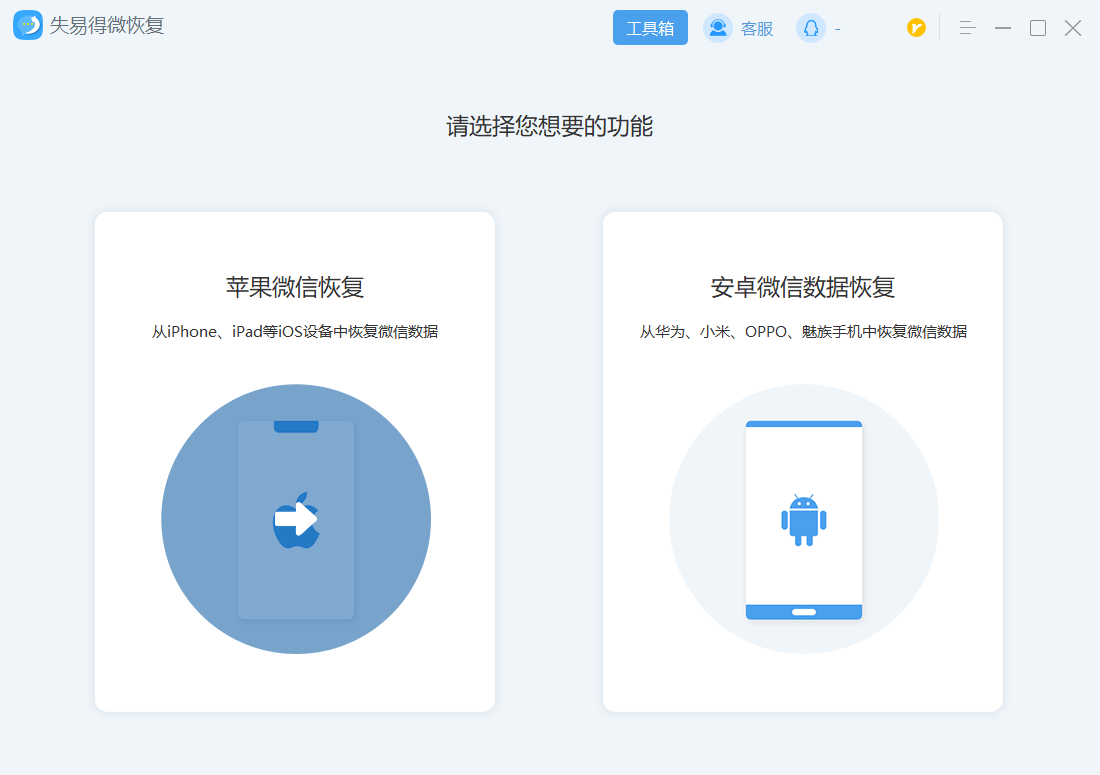The width and height of the screenshot is (1100, 775).
Task: Click the 华为、小米、OPPO description text
Action: click(803, 332)
